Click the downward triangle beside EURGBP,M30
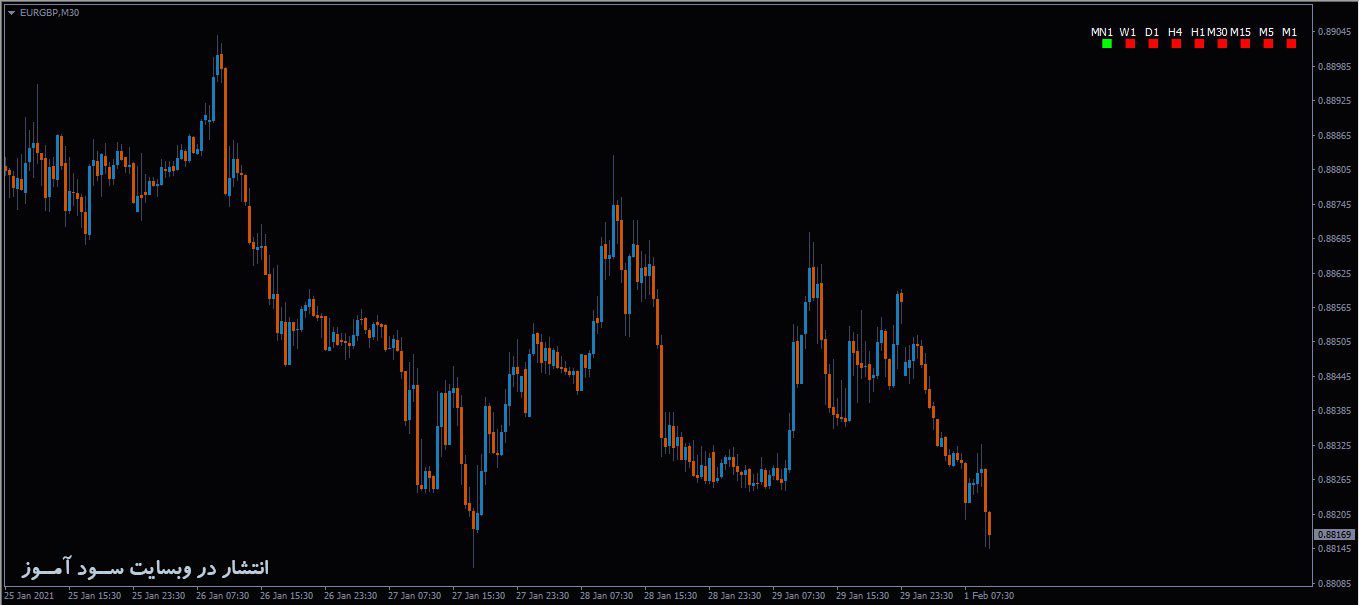Viewport: 1360px width, 605px height. [11, 12]
